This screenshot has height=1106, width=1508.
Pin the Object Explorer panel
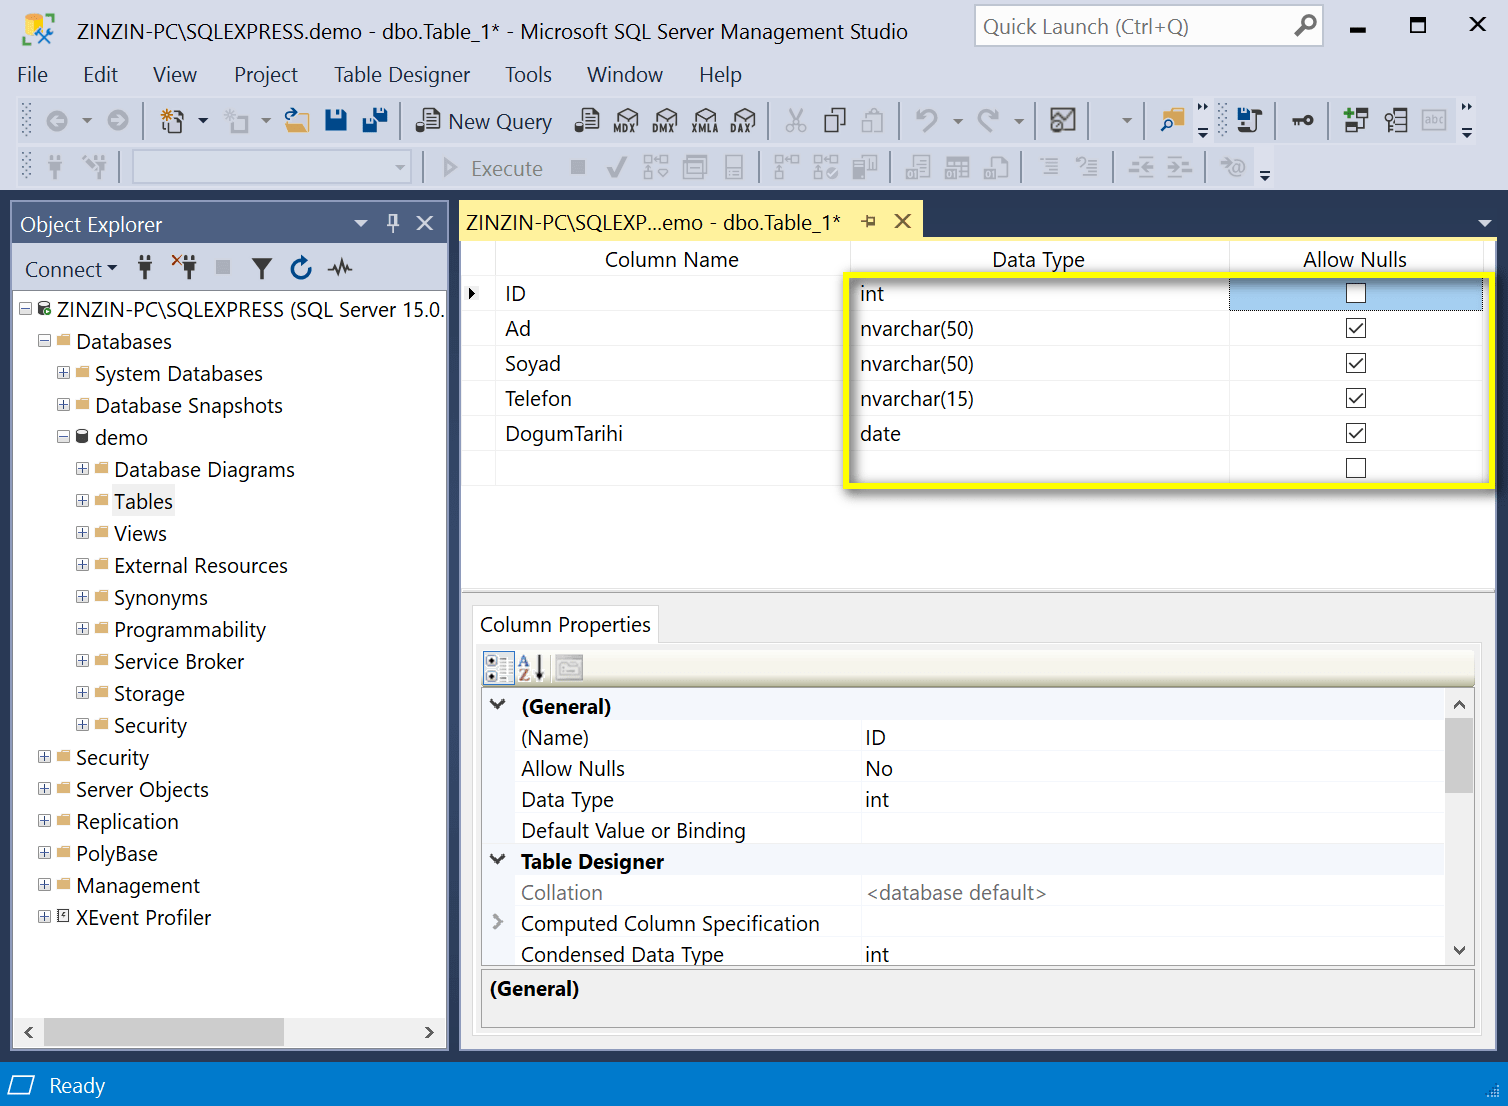pos(393,224)
